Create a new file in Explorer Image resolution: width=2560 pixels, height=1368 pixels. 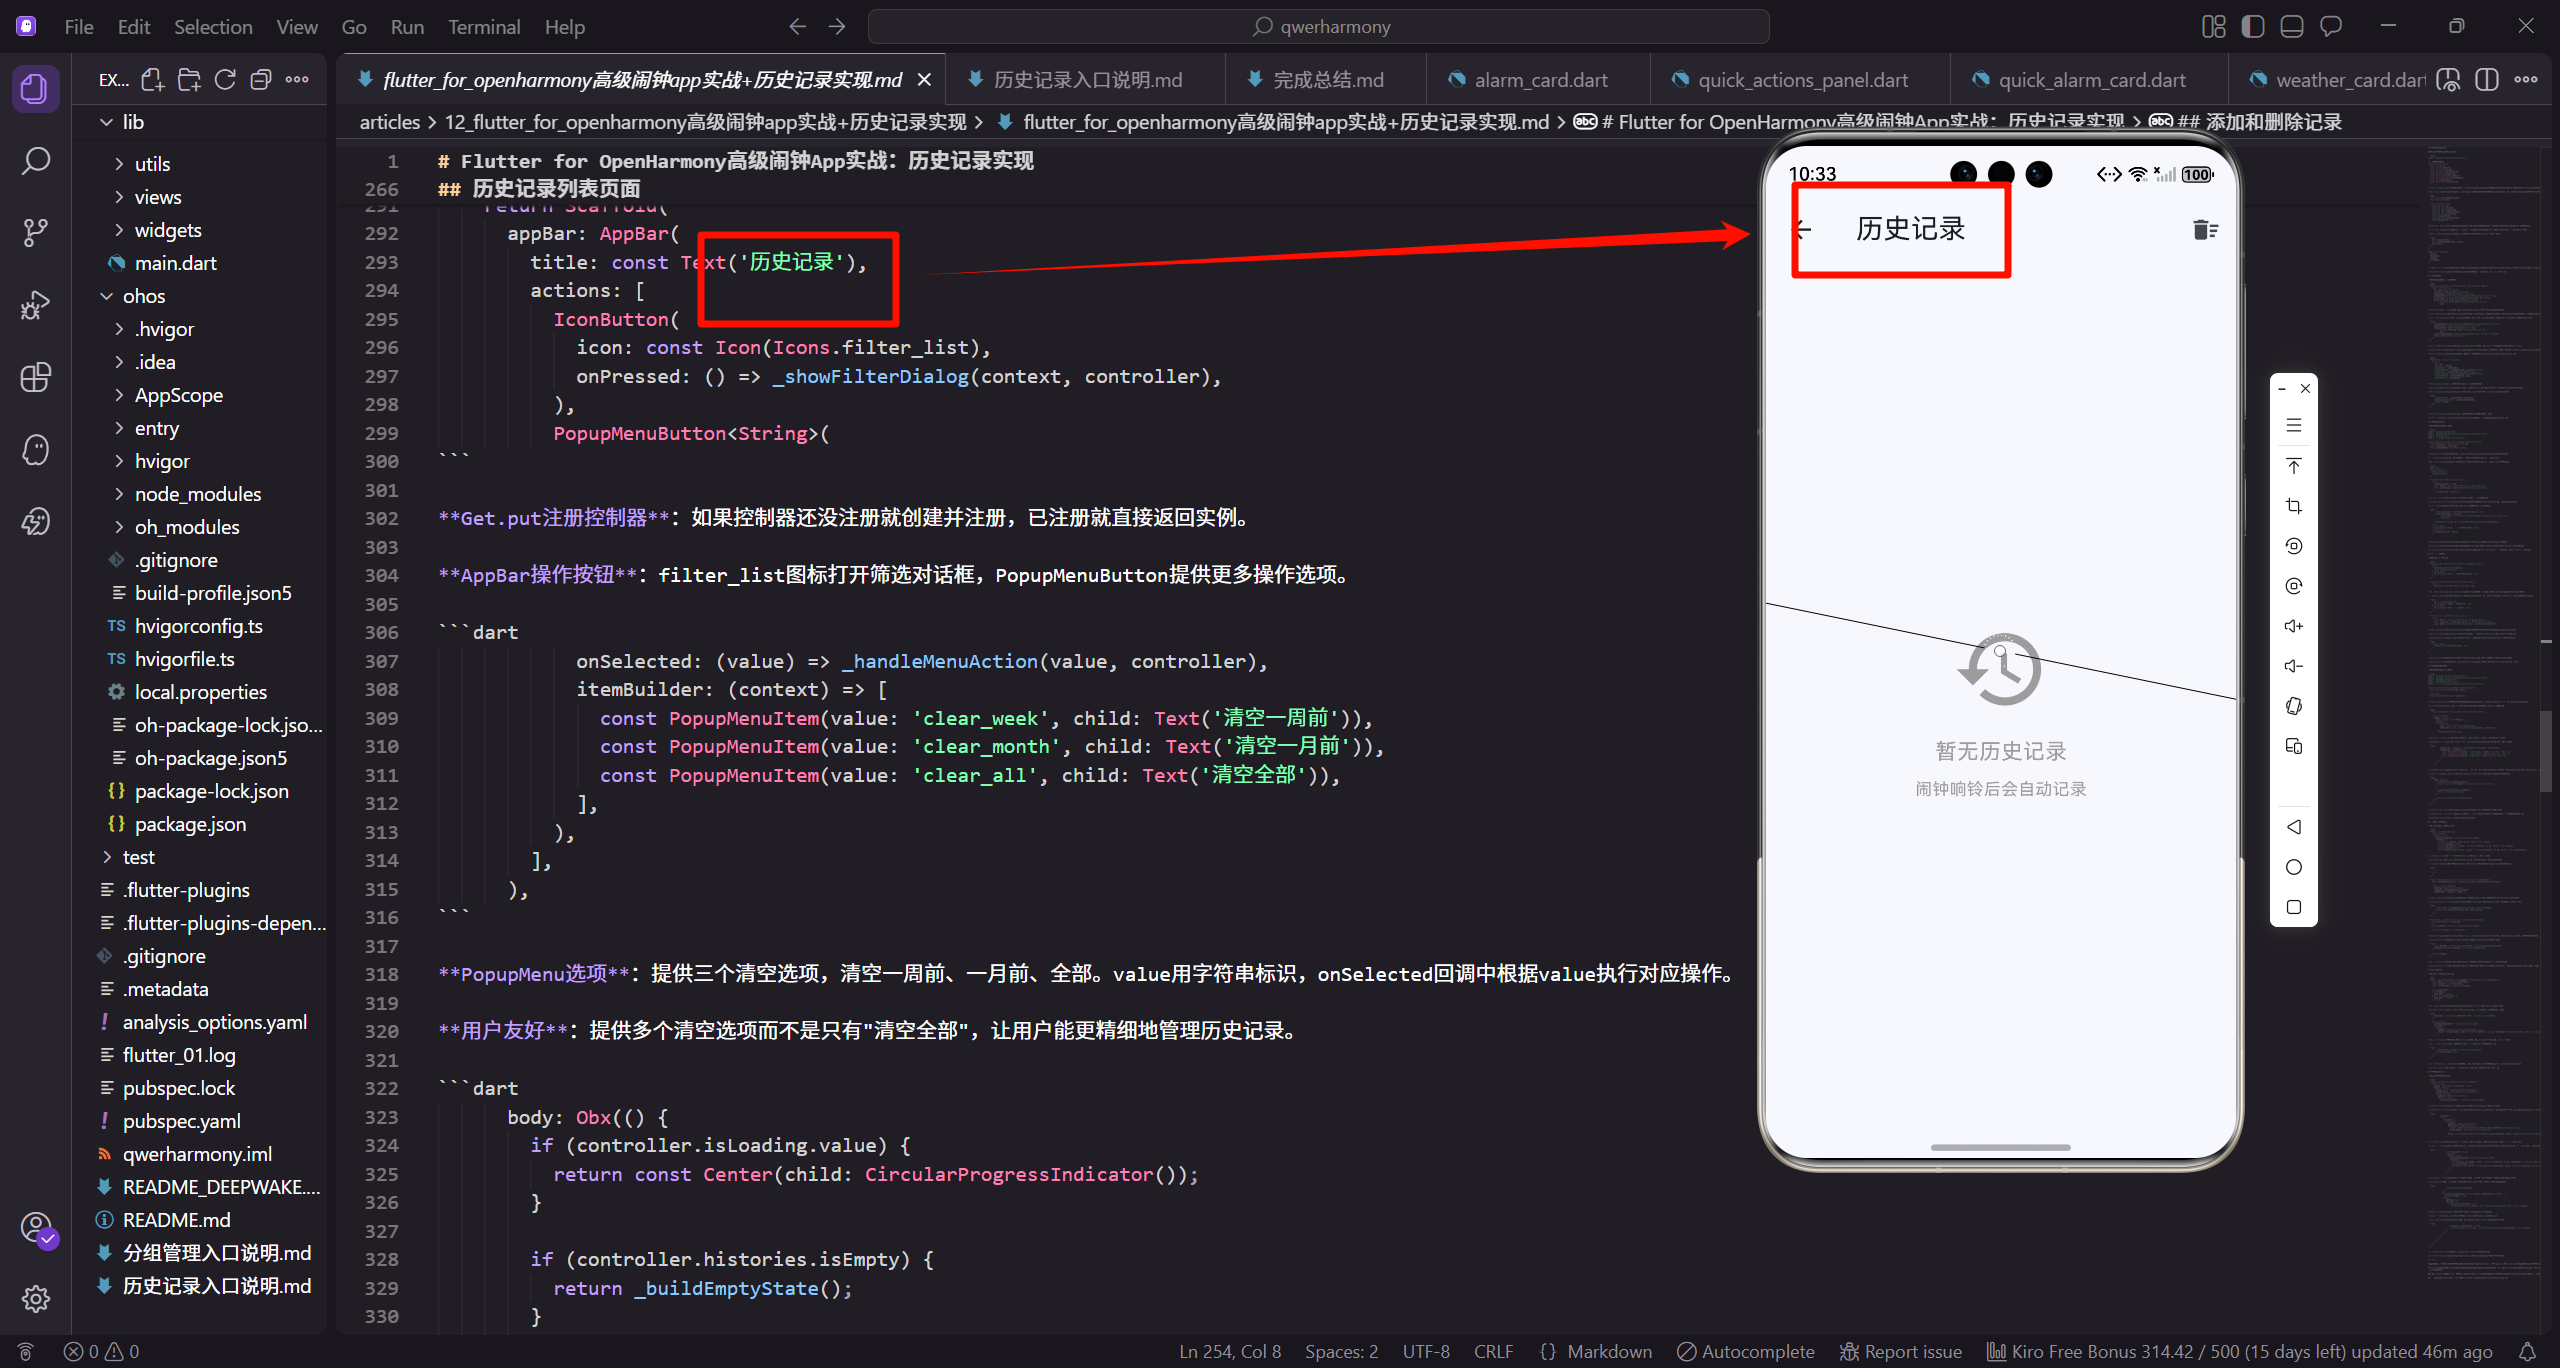click(152, 80)
